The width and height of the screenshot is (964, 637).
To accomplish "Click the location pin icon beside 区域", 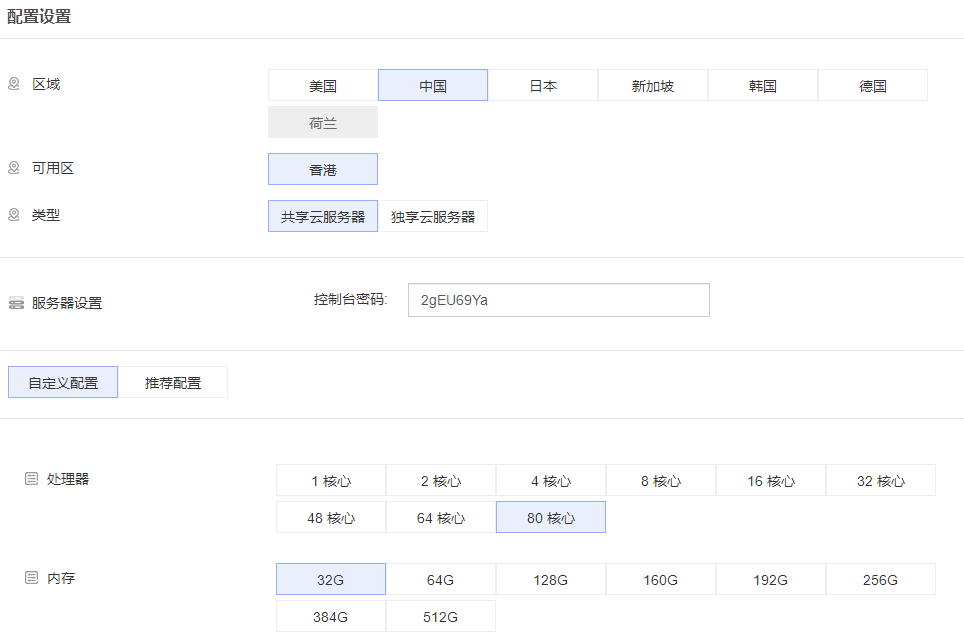I will pos(14,84).
